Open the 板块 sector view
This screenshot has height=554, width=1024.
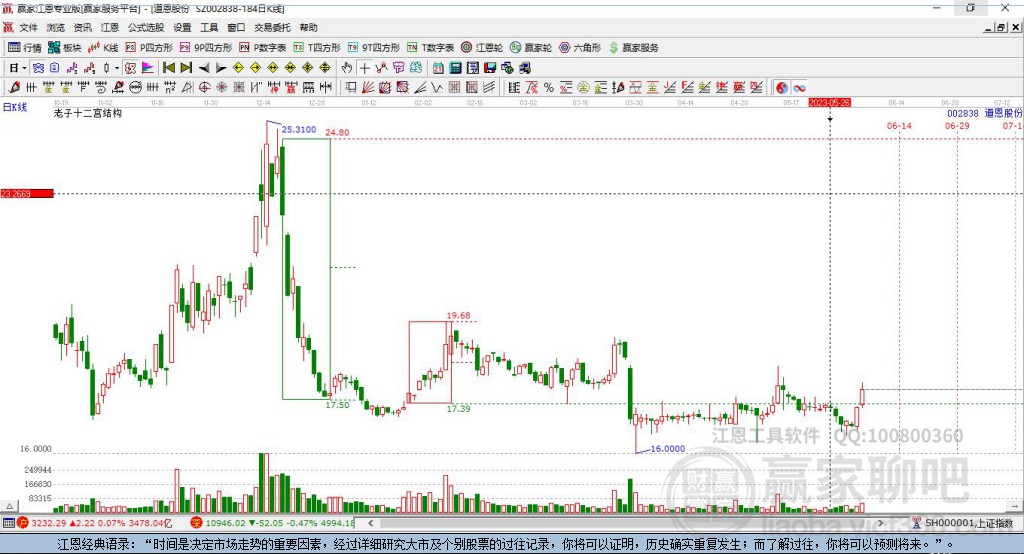pyautogui.click(x=64, y=48)
